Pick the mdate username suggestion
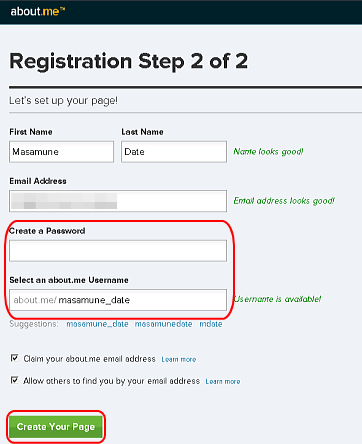362x444 pixels. point(211,324)
